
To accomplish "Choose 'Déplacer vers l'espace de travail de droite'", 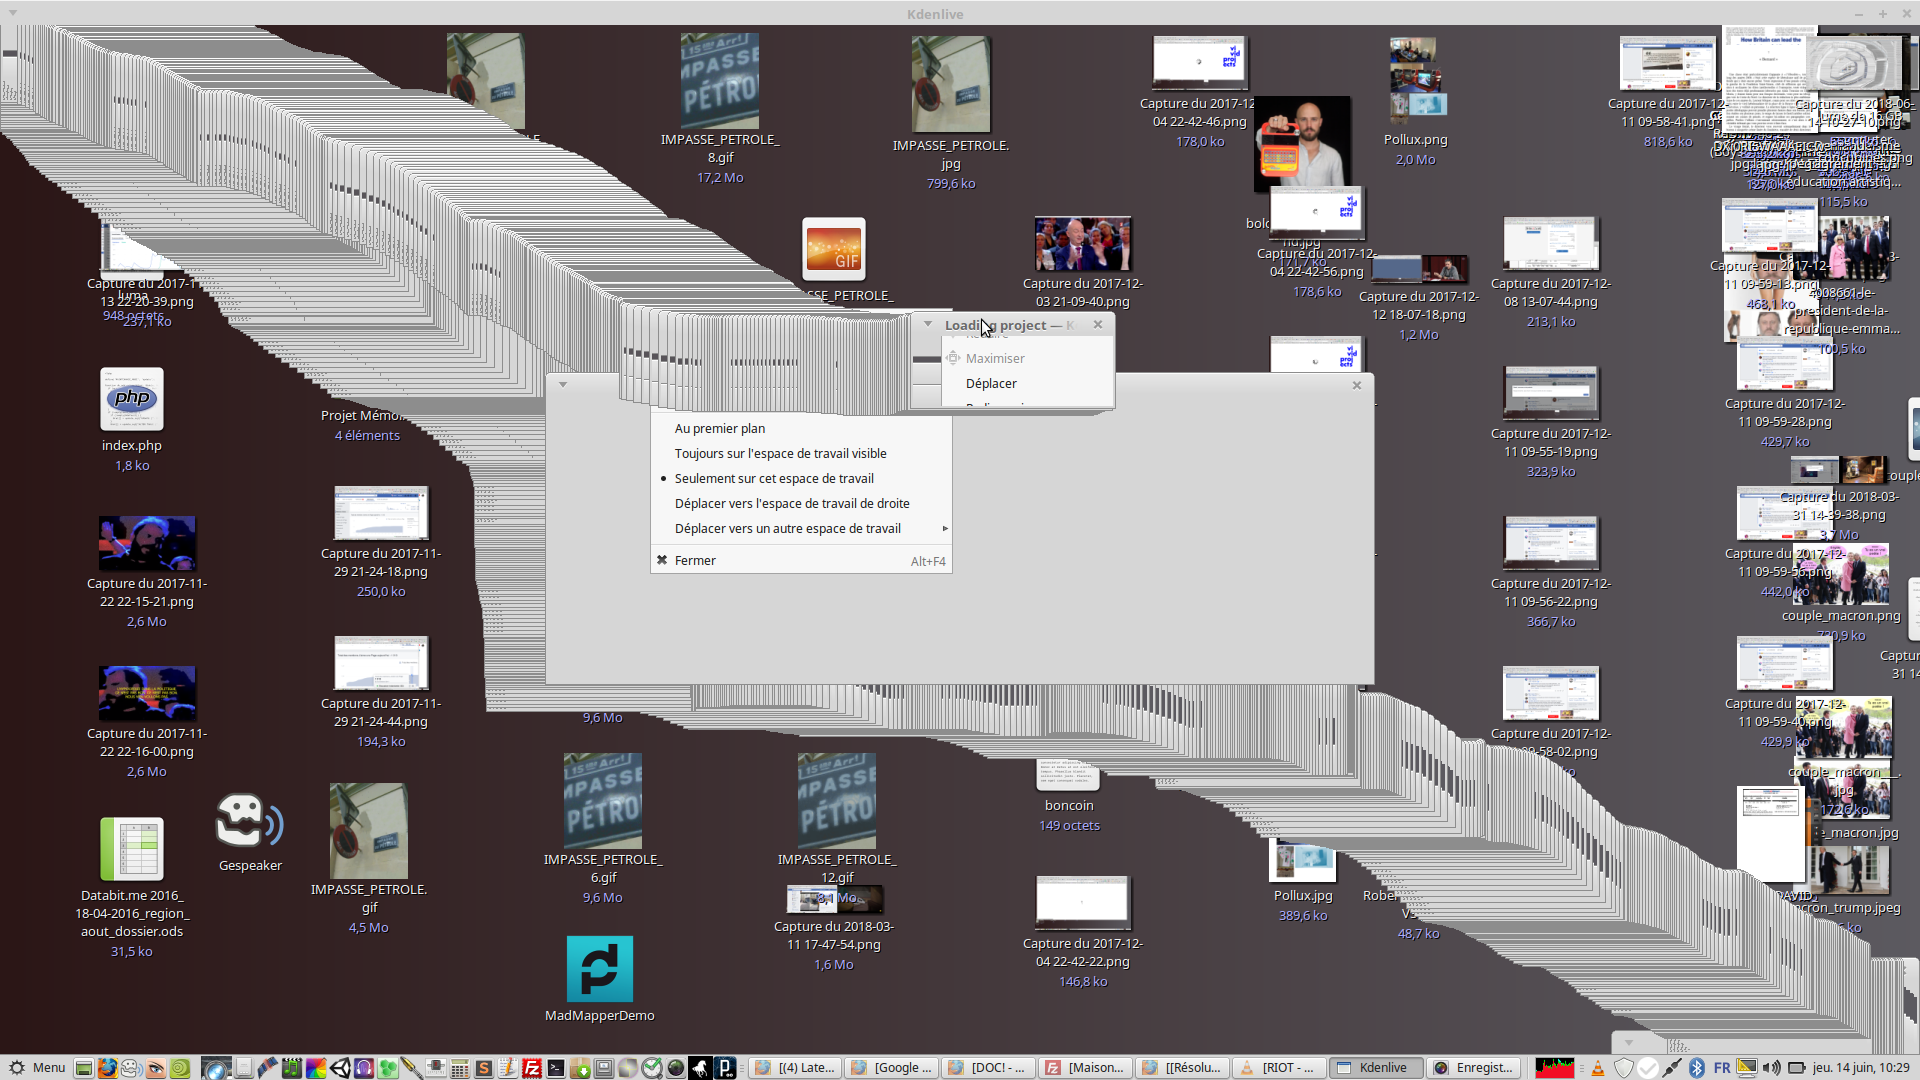I will [791, 504].
